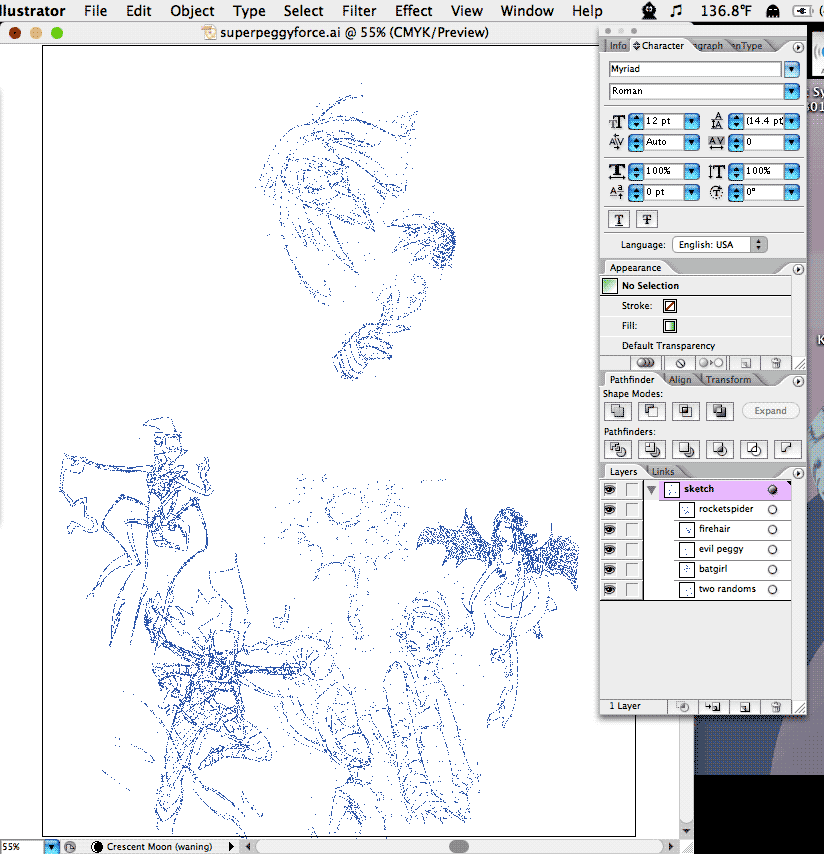
Task: Click the Underline text style button
Action: [x=620, y=220]
